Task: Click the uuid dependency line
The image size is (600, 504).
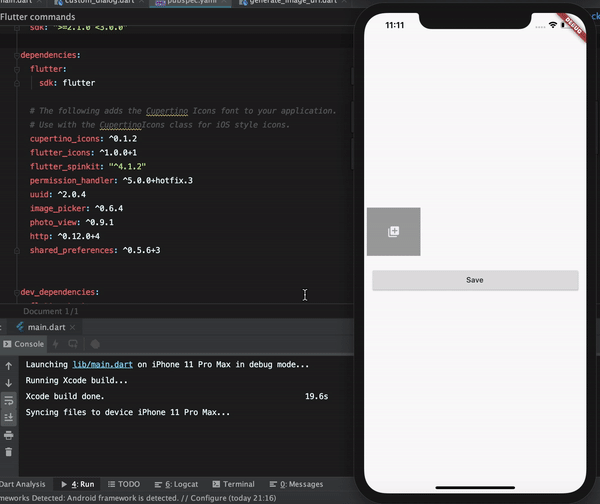Action: 58,194
